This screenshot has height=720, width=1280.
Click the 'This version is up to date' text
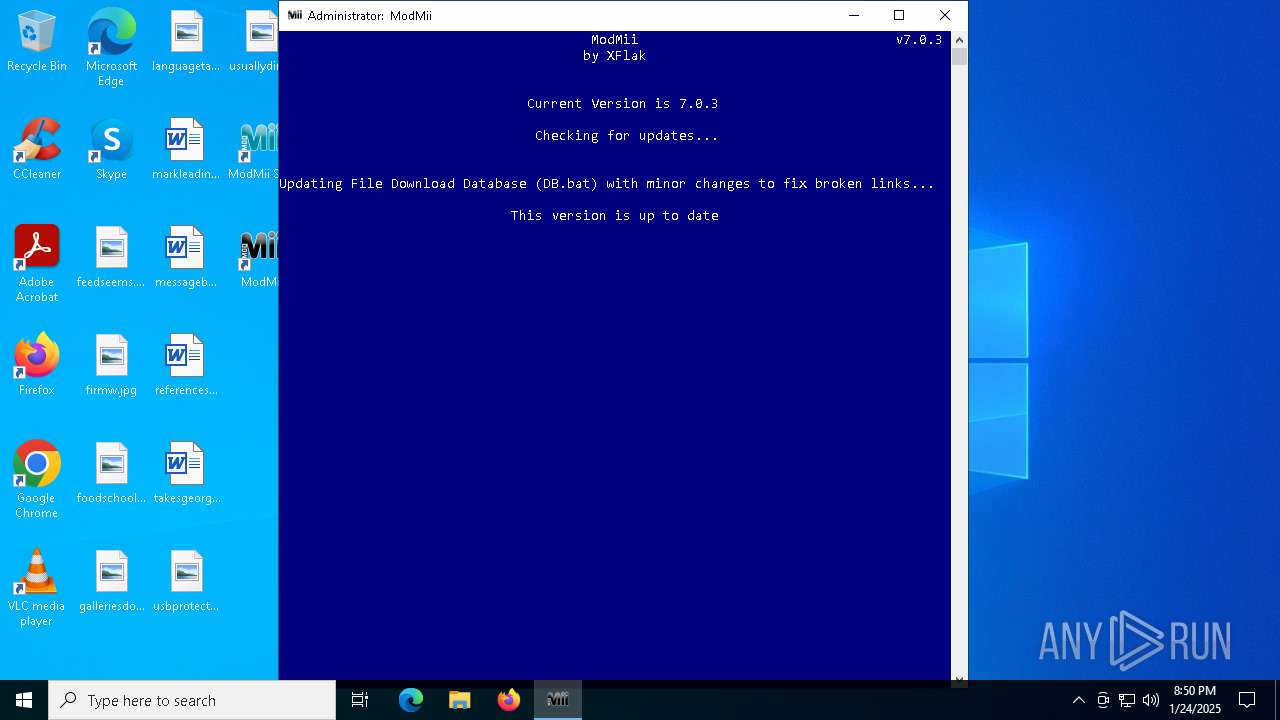[x=615, y=215]
